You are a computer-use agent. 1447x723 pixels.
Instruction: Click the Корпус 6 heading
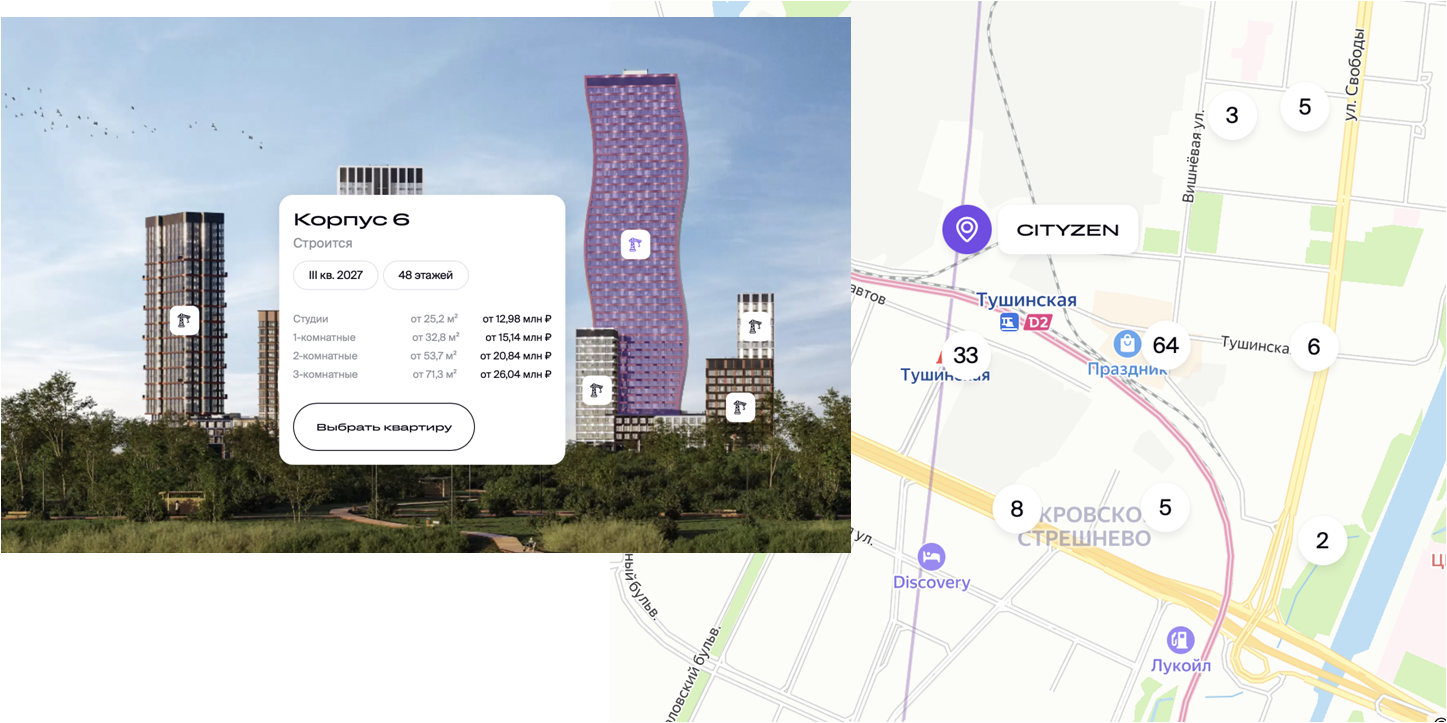(352, 220)
